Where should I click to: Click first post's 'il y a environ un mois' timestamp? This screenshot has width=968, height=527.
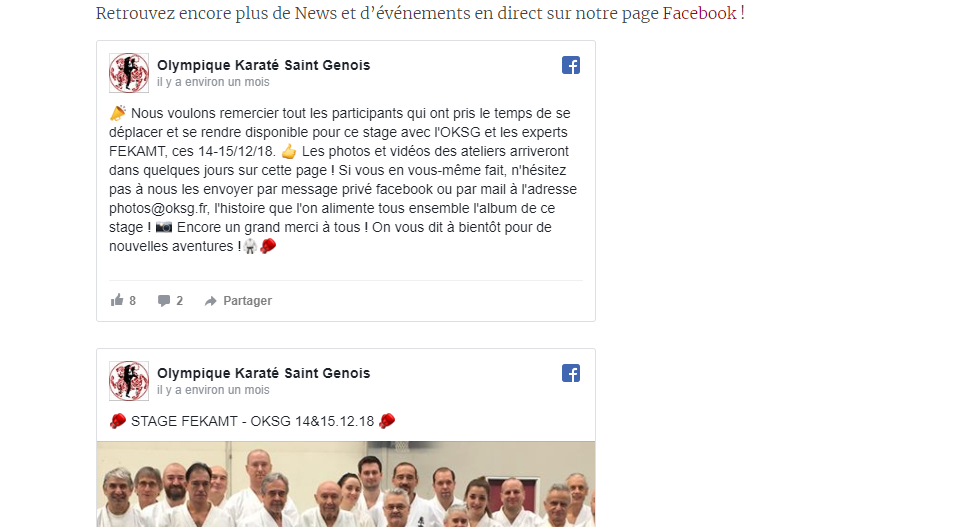213,82
